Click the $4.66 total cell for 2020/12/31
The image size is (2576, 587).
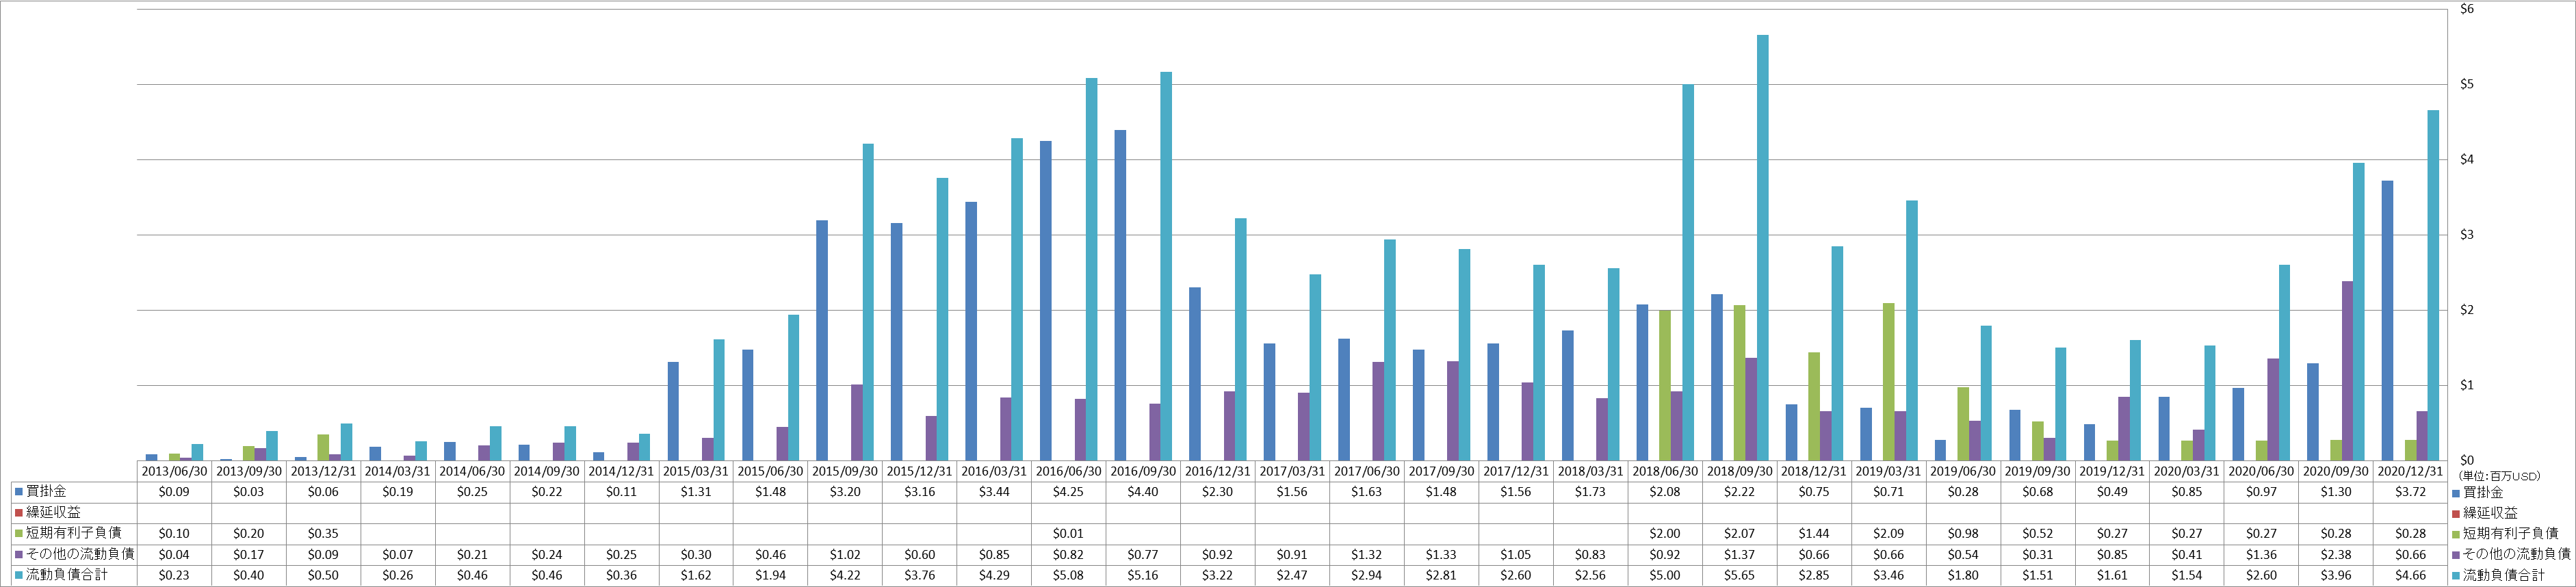point(2411,576)
